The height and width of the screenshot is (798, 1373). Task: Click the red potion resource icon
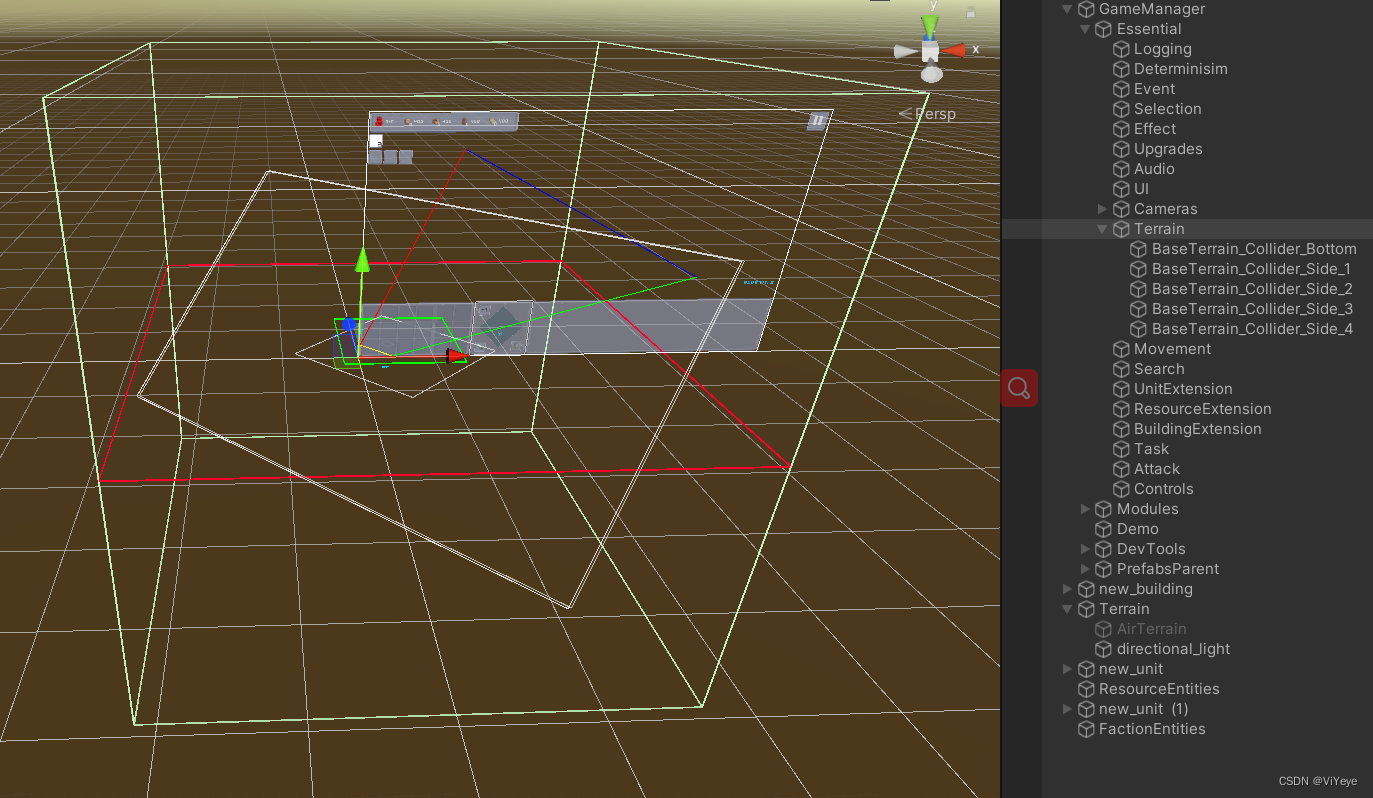(x=378, y=121)
